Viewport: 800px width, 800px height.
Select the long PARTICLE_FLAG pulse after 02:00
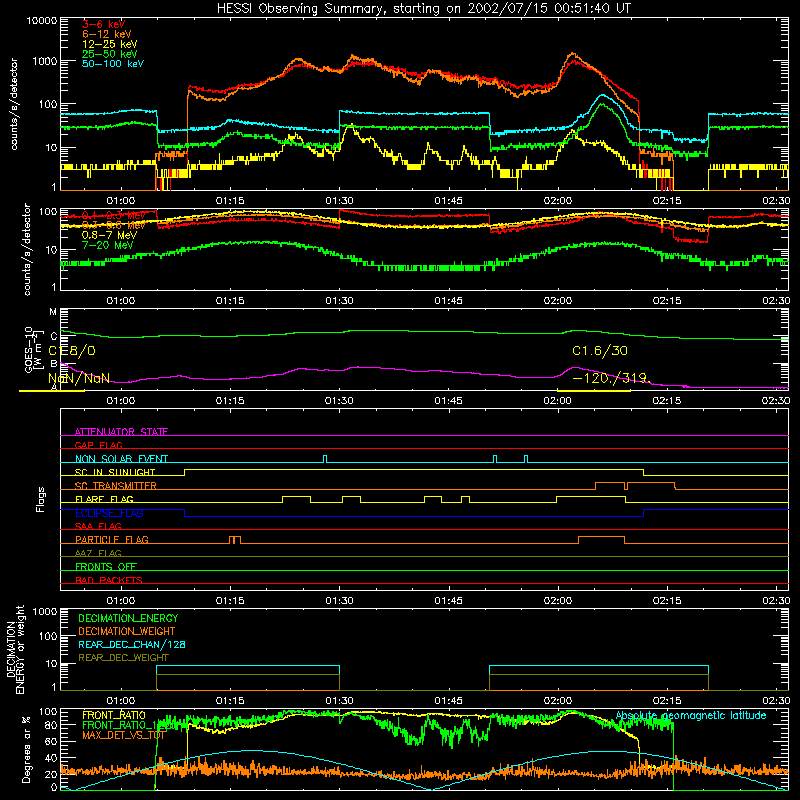[601, 540]
